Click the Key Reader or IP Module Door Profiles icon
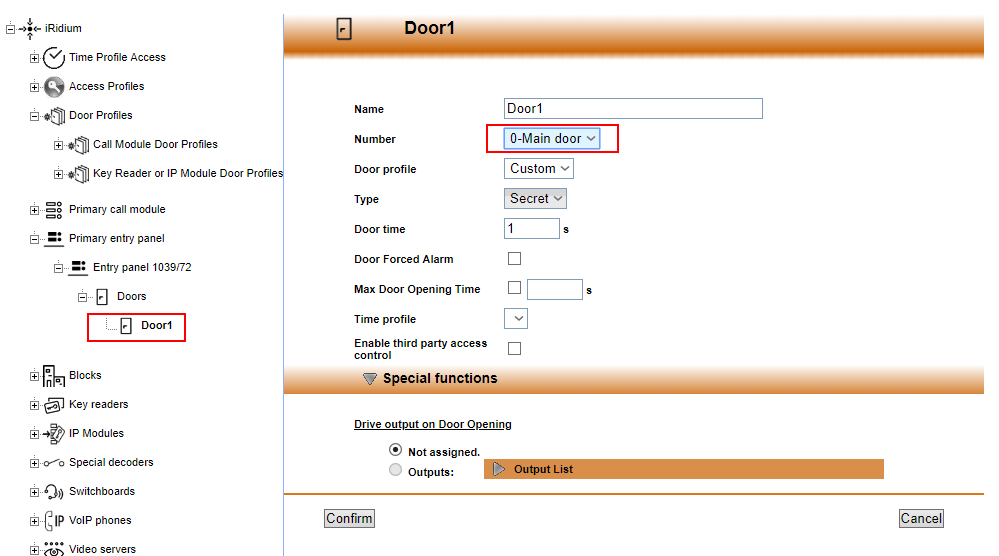Image resolution: width=999 pixels, height=556 pixels. [x=78, y=173]
